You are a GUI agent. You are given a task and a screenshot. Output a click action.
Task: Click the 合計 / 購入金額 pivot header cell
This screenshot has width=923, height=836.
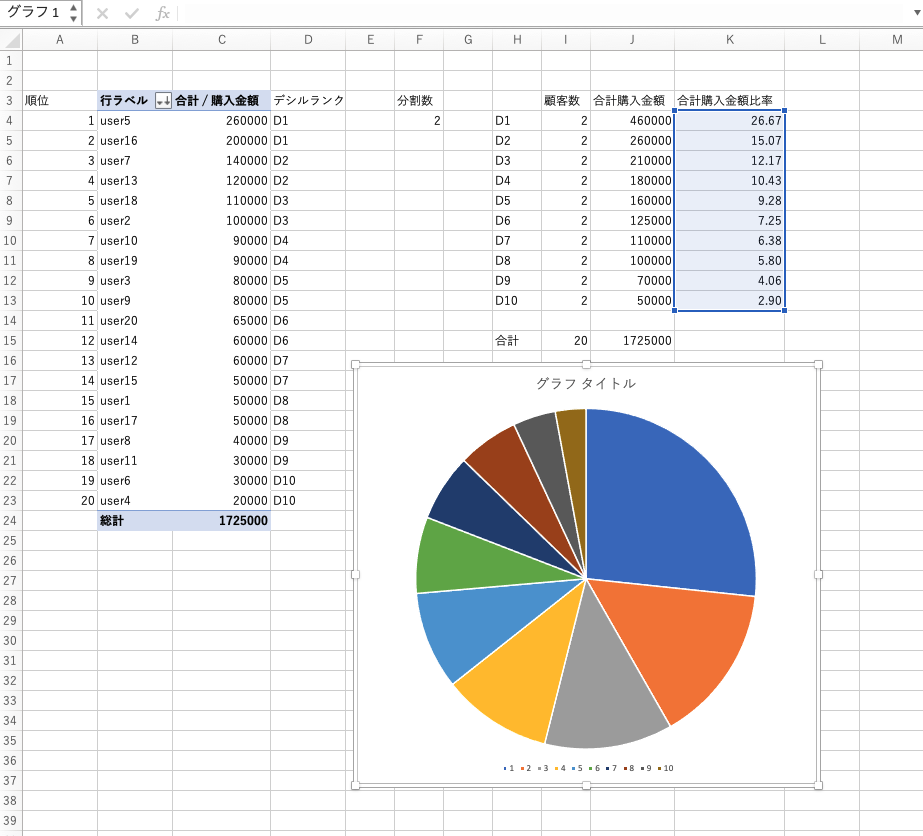pyautogui.click(x=220, y=101)
